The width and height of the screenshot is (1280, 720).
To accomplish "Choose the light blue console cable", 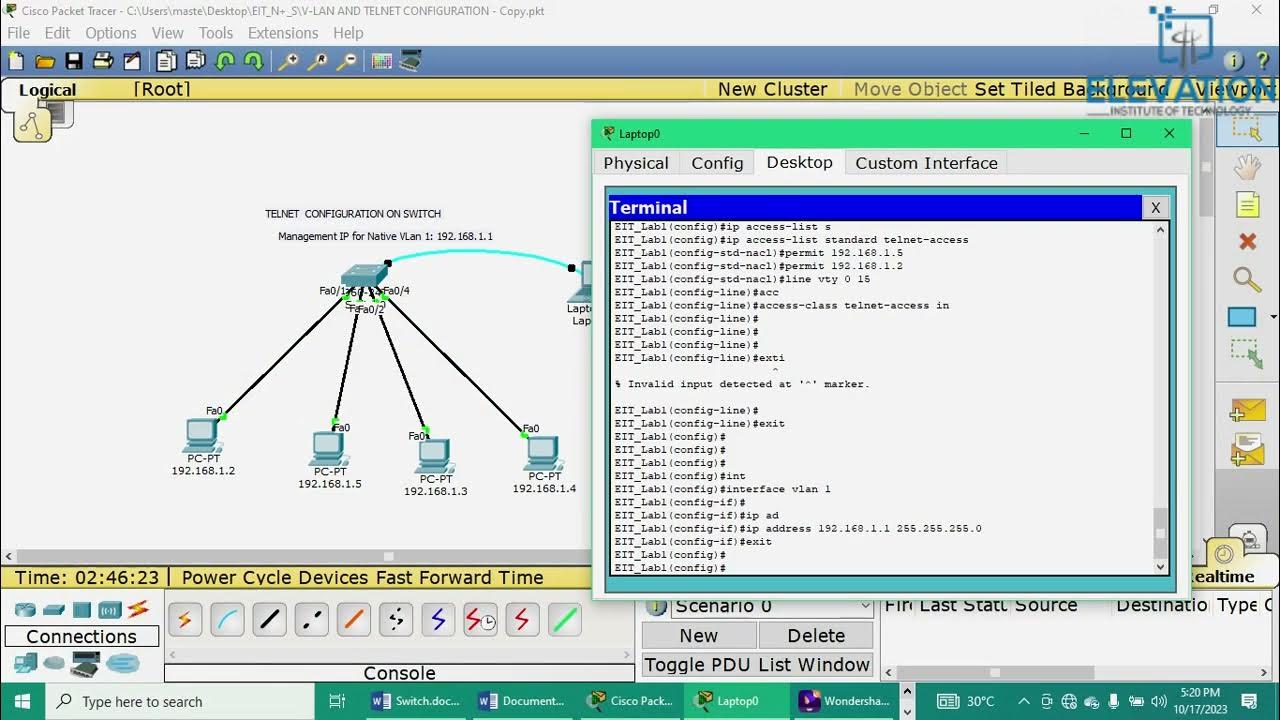I will [x=227, y=620].
